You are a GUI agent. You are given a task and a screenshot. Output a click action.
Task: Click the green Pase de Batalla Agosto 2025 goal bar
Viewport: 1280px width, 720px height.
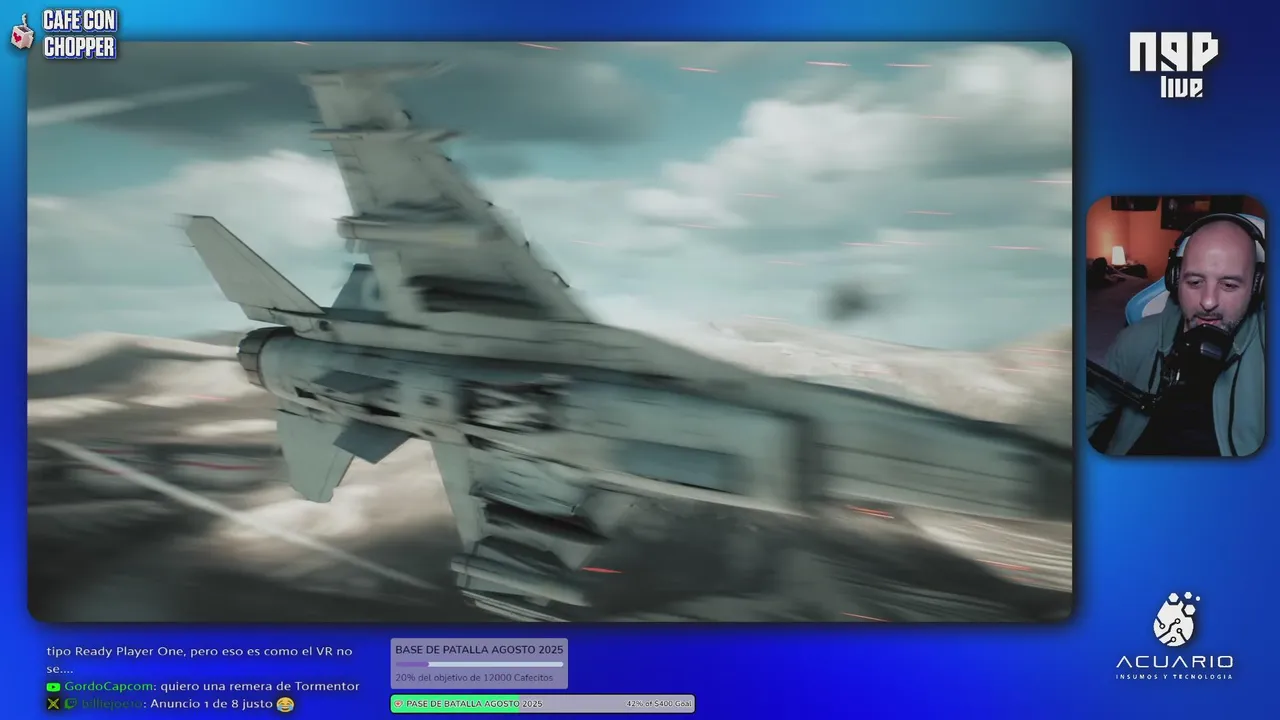[x=542, y=704]
